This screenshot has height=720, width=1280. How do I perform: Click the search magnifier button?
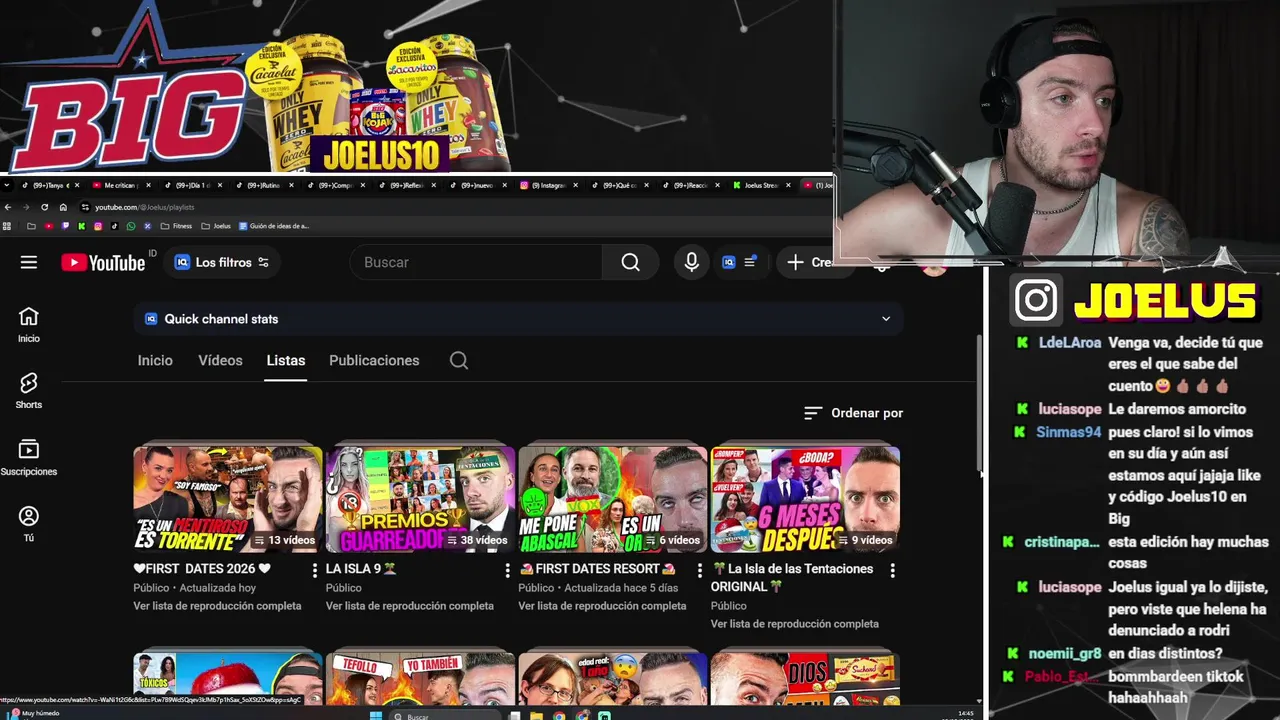(630, 262)
